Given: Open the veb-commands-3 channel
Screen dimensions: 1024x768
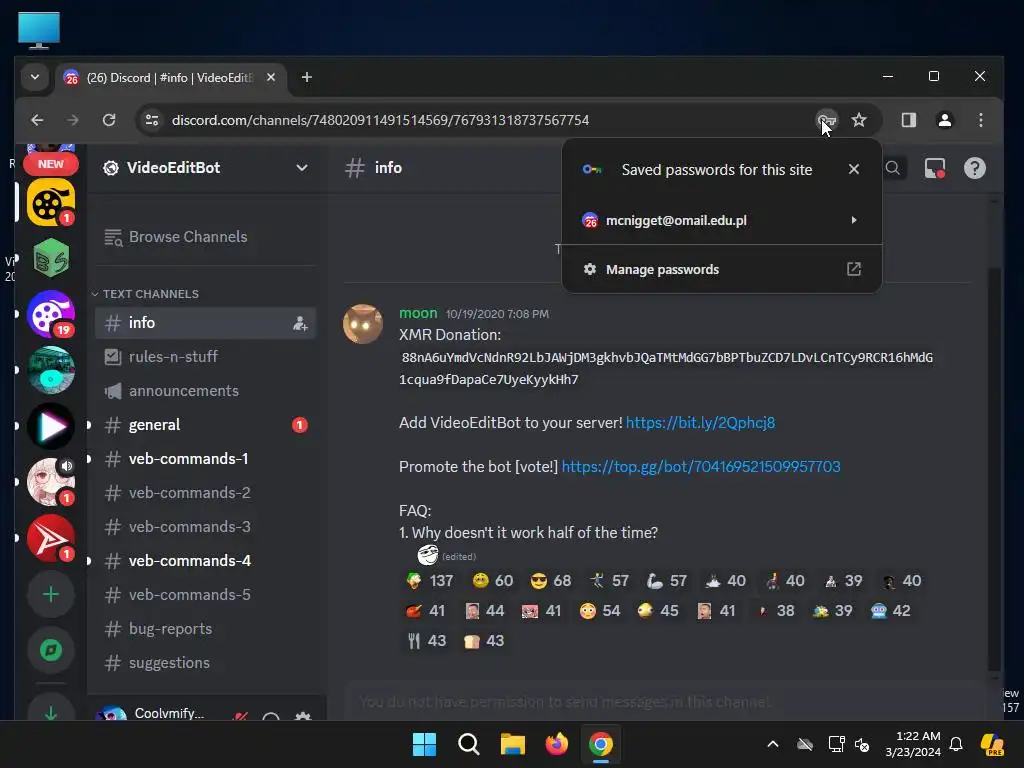Looking at the screenshot, I should pyautogui.click(x=206, y=527).
